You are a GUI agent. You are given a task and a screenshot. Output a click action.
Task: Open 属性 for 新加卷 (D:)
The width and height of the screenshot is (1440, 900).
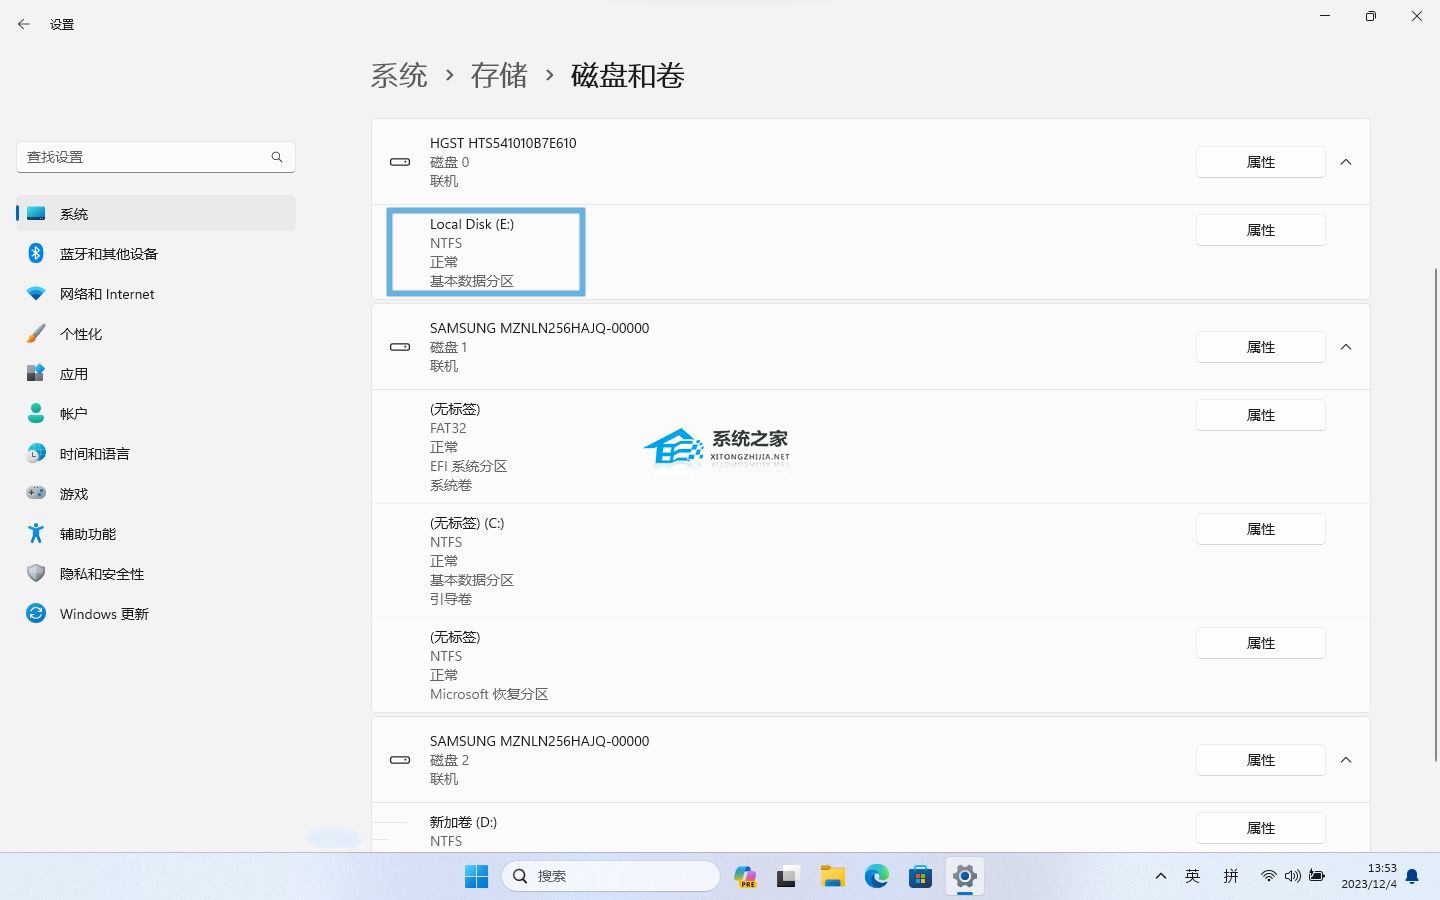[x=1260, y=828]
